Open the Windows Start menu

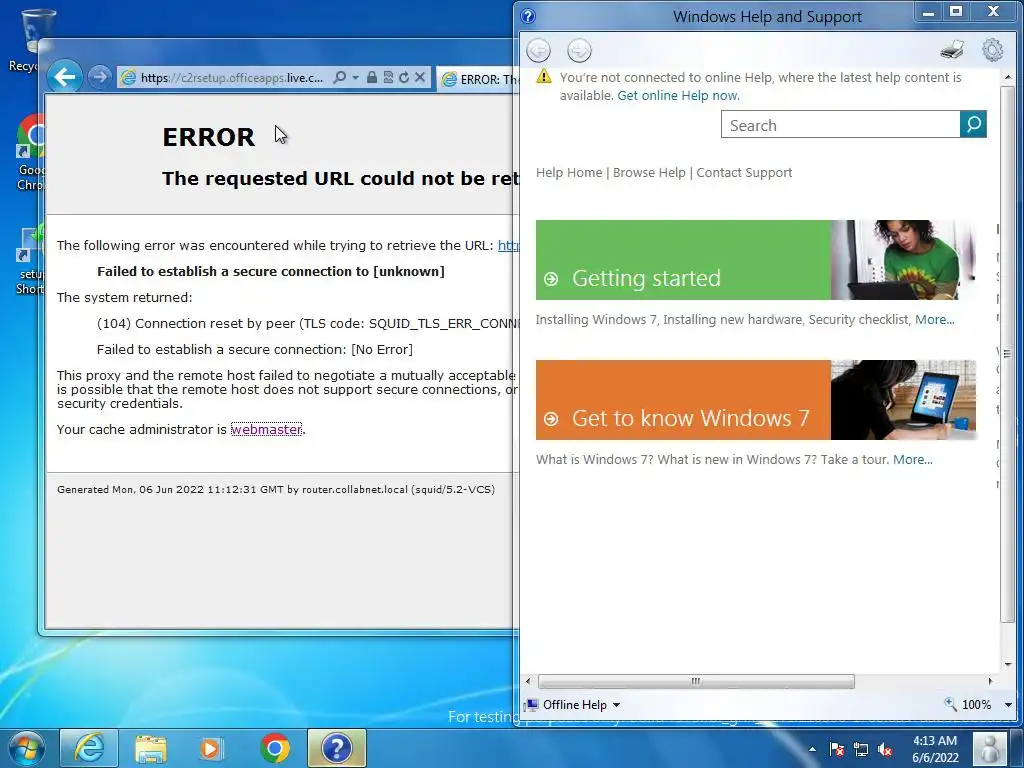coord(27,748)
